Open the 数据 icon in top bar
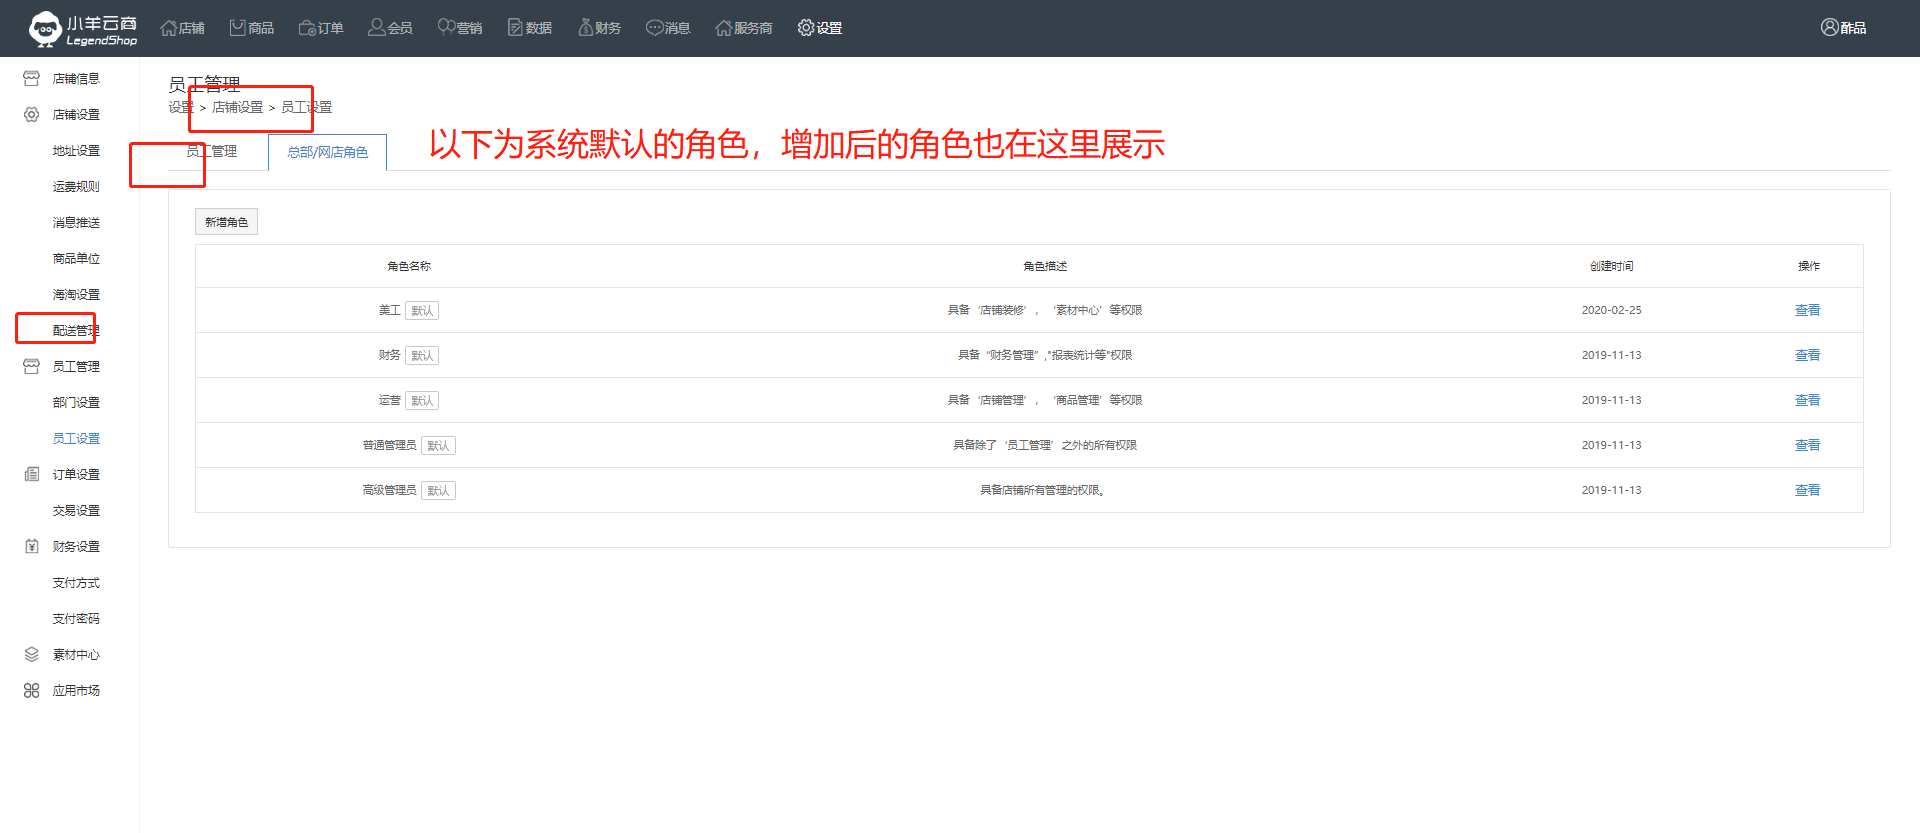 (515, 28)
